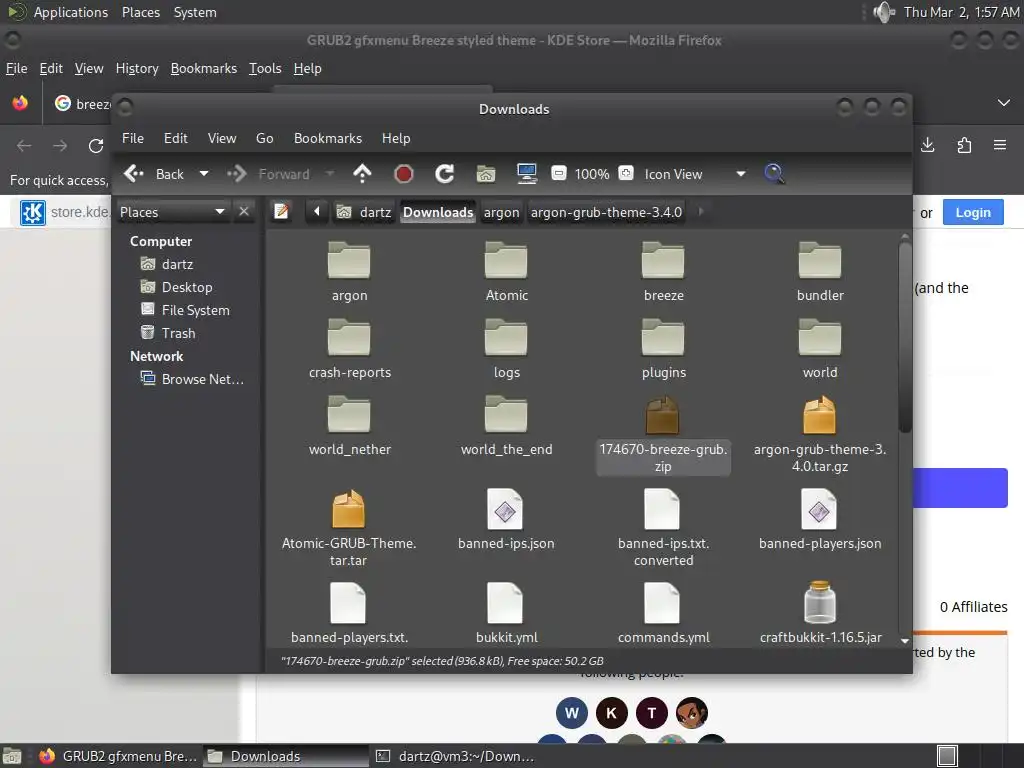This screenshot has width=1024, height=768.
Task: Click the argon-grub-theme-3.4.0 breadcrumb
Action: point(606,212)
